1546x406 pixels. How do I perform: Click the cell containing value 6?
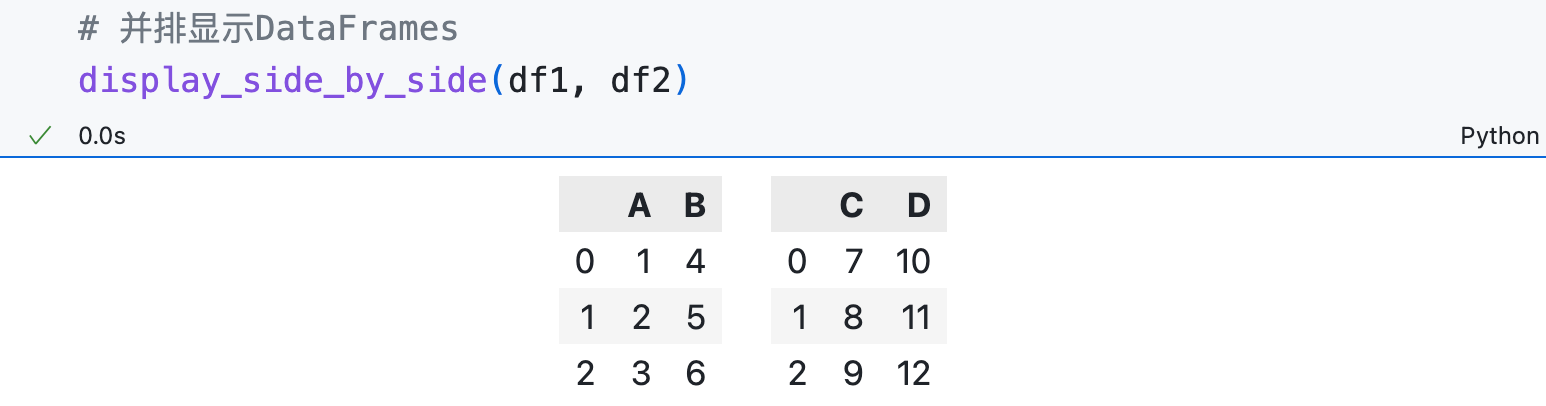695,374
